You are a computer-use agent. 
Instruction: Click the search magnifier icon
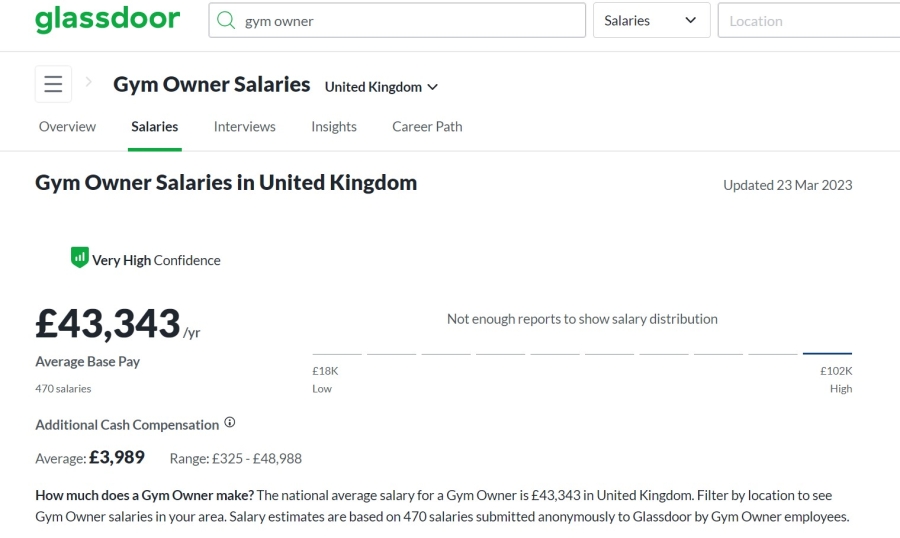pyautogui.click(x=226, y=21)
